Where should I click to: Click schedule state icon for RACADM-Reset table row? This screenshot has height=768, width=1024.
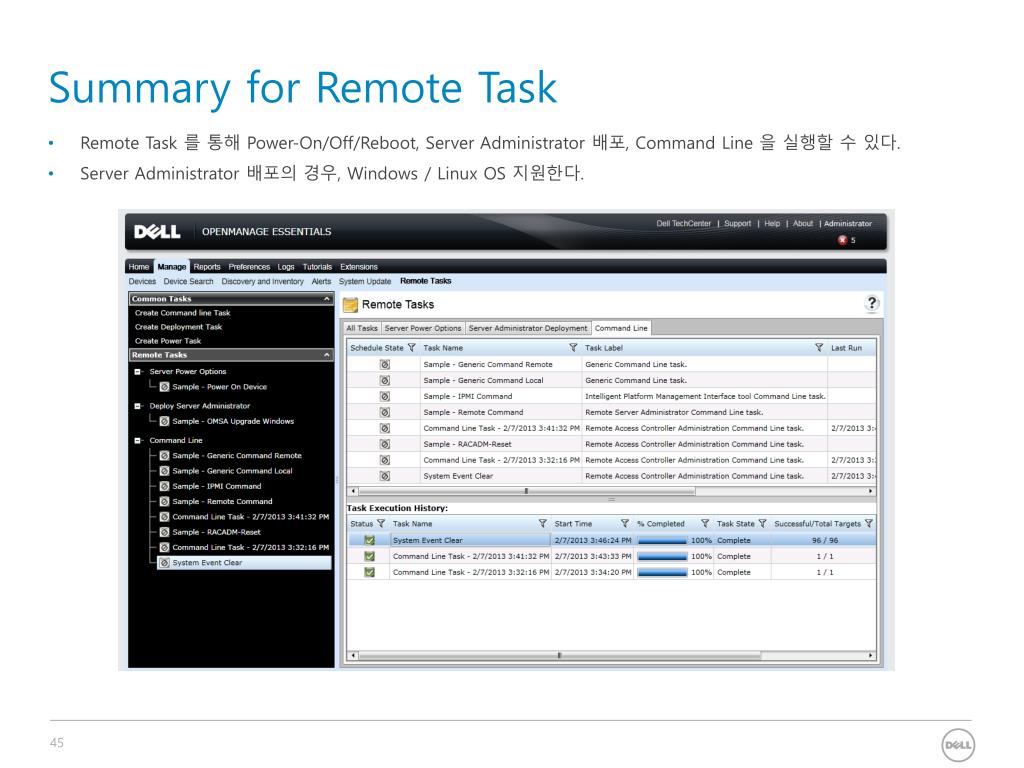click(x=385, y=444)
